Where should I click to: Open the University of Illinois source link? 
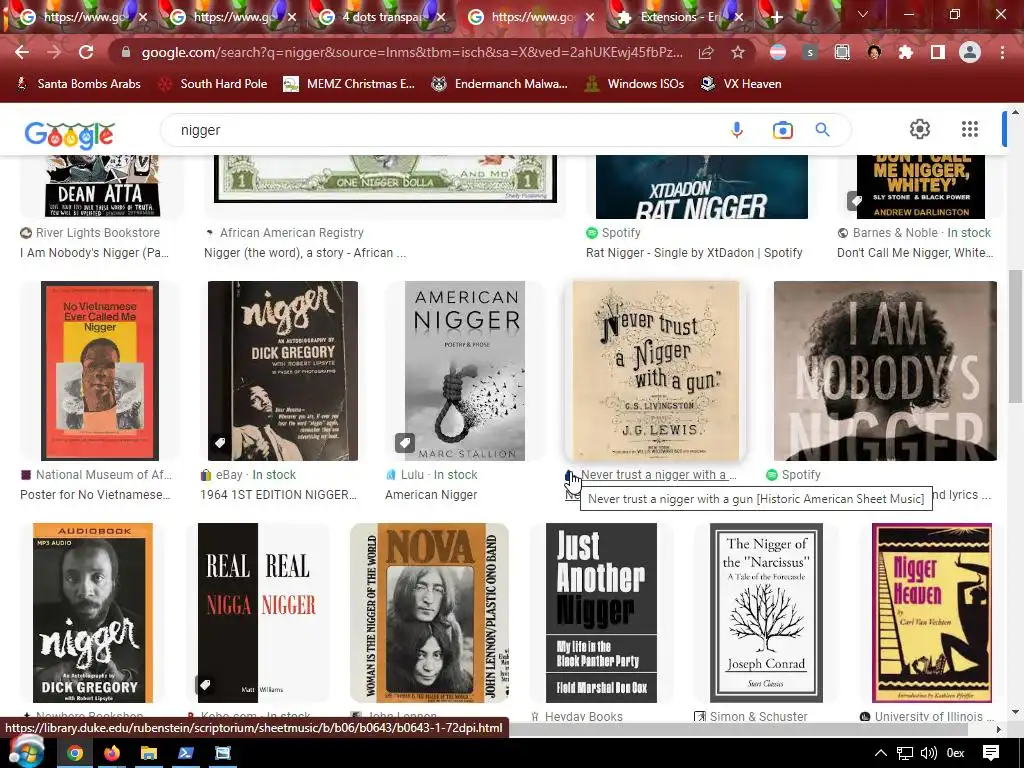tap(927, 716)
